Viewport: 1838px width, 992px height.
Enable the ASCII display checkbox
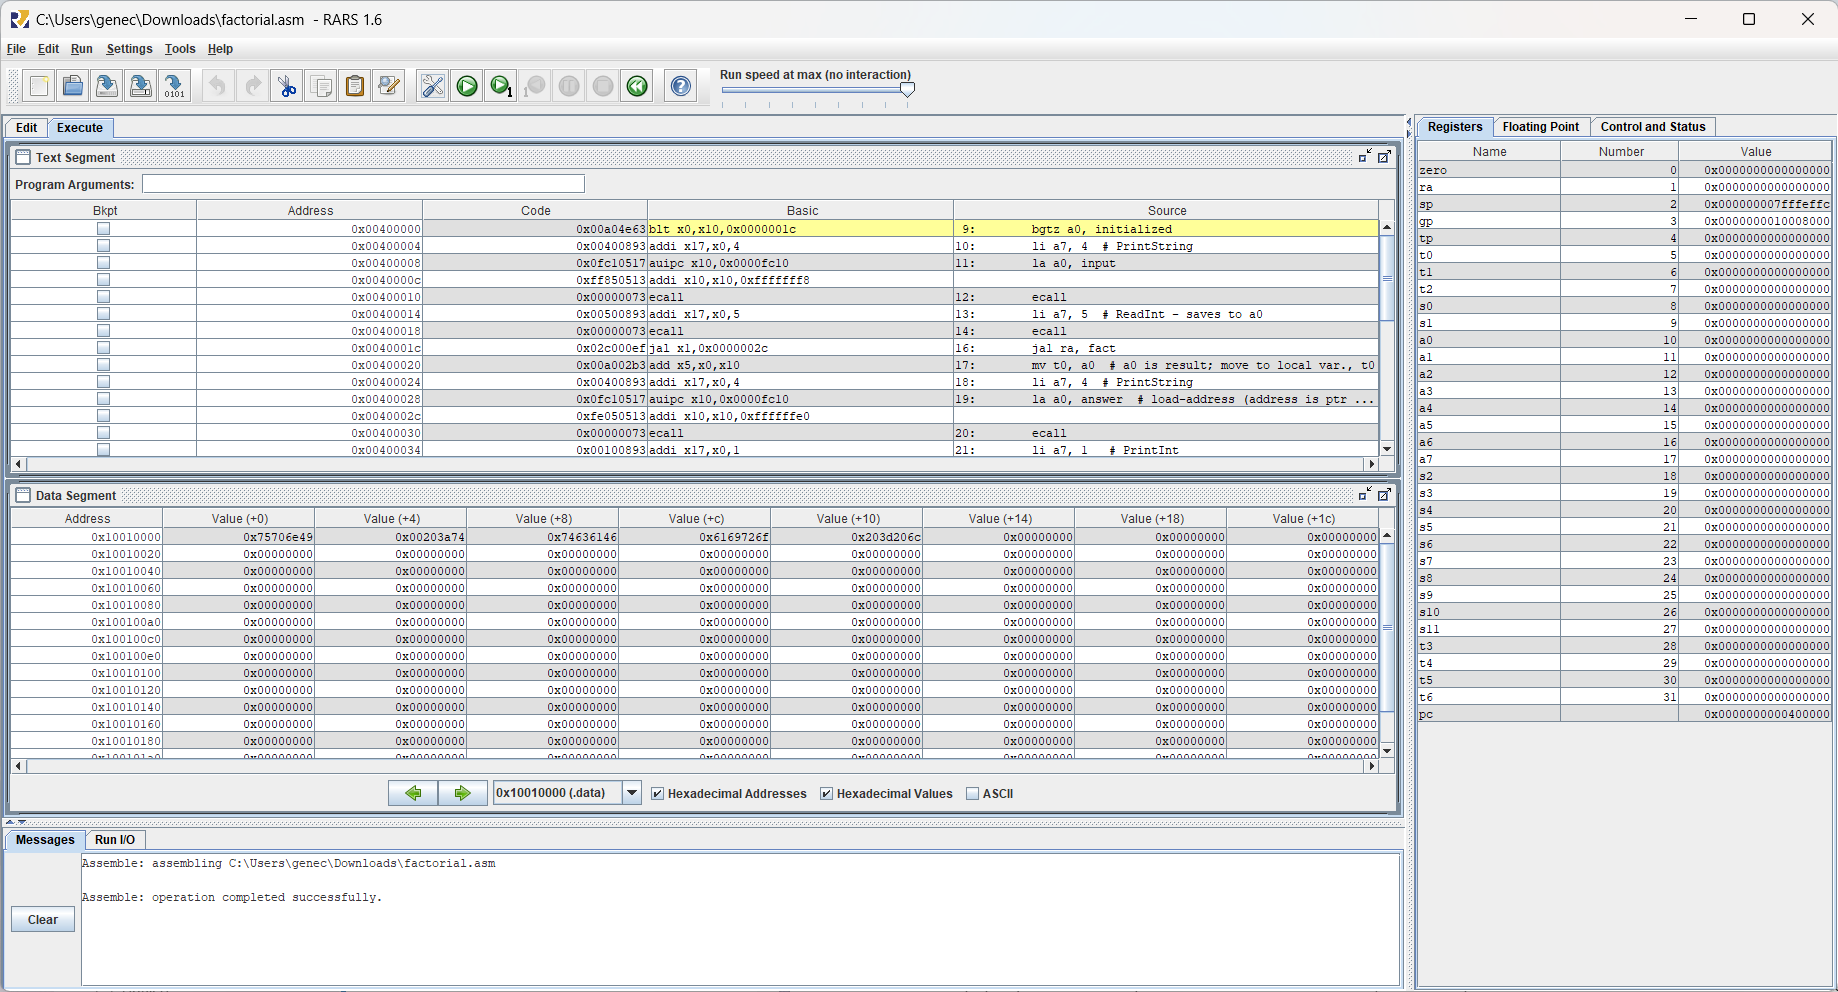[972, 794]
